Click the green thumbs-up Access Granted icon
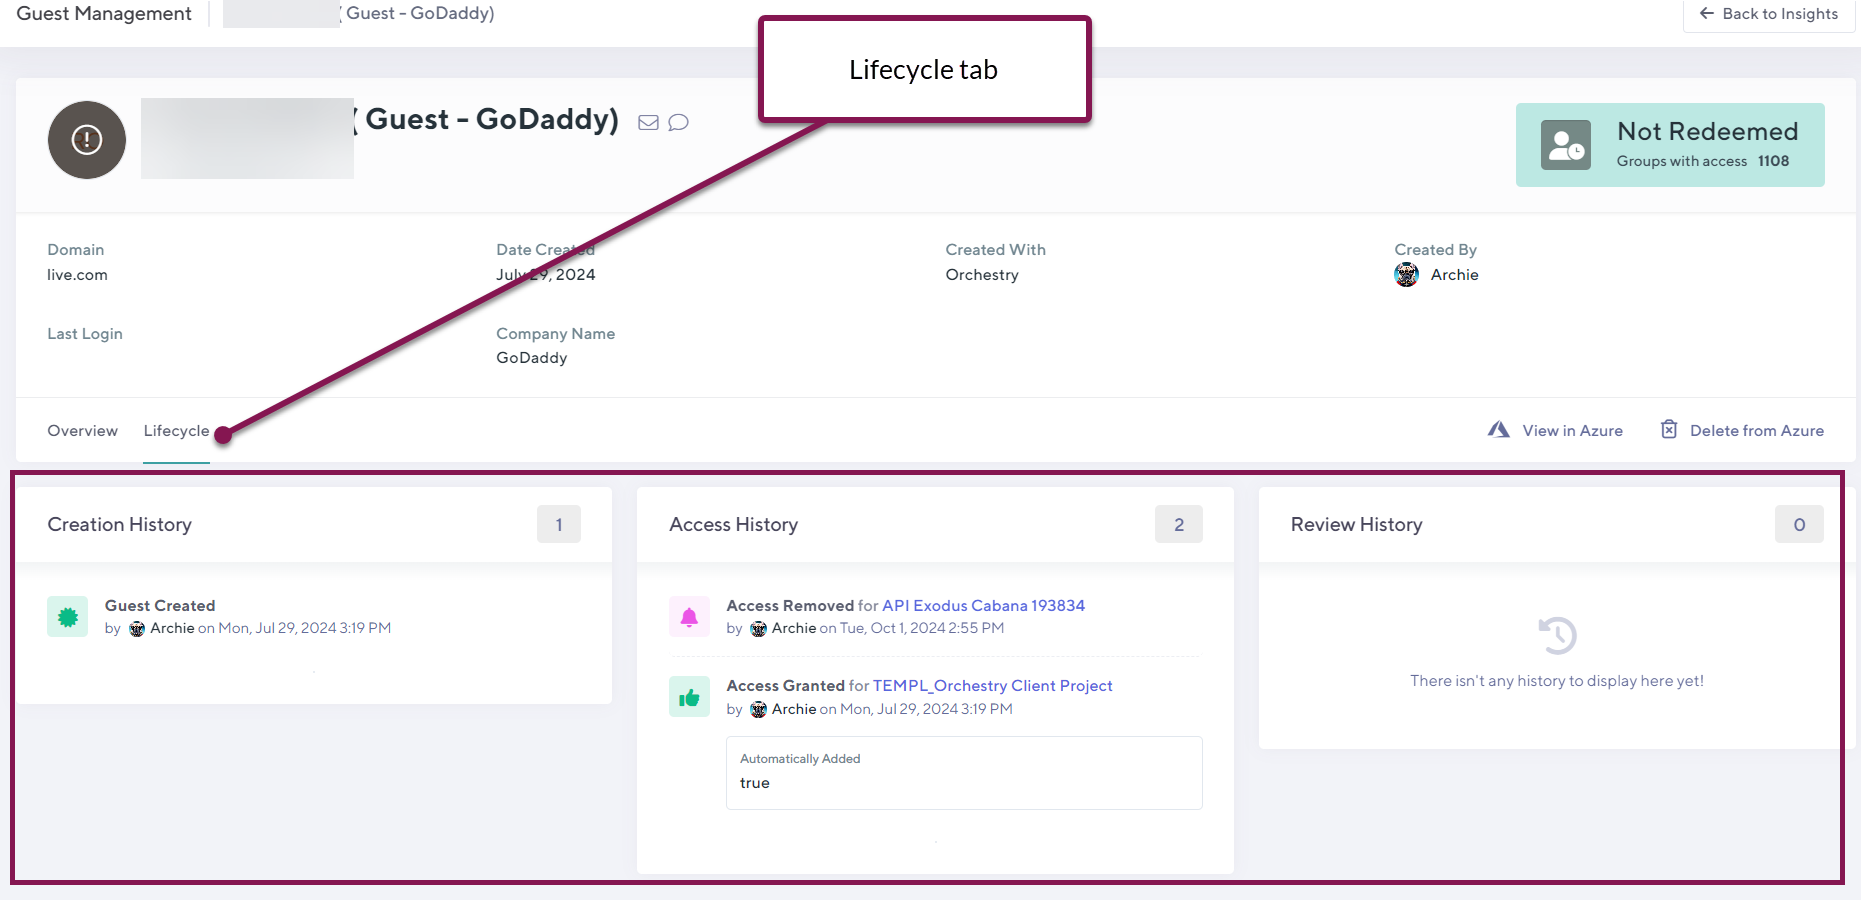Viewport: 1861px width, 900px height. click(689, 697)
